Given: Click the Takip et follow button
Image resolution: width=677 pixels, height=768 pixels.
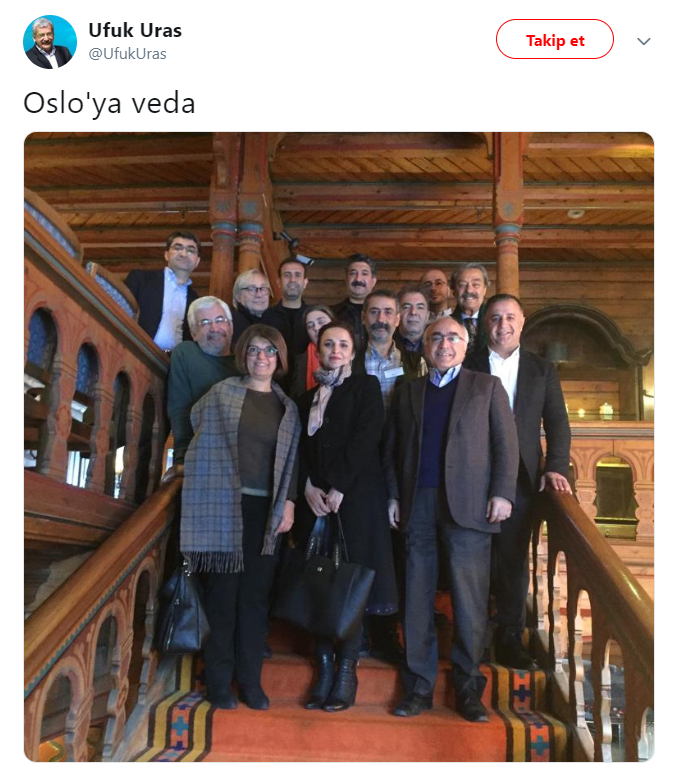Looking at the screenshot, I should [x=555, y=39].
